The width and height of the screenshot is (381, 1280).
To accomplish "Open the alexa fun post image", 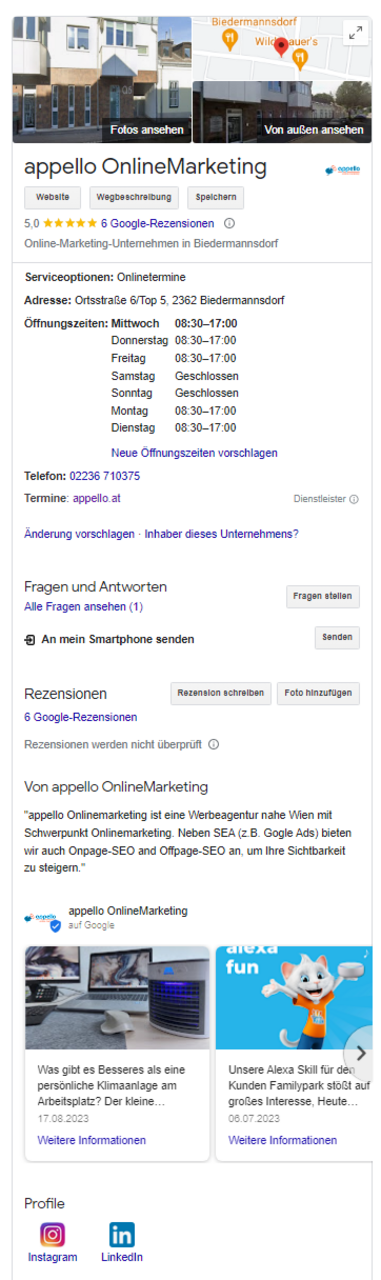I will tap(293, 997).
